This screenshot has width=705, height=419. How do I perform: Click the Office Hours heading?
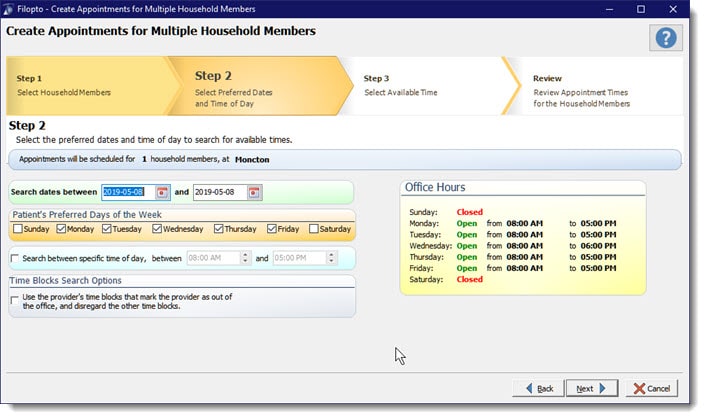point(435,187)
